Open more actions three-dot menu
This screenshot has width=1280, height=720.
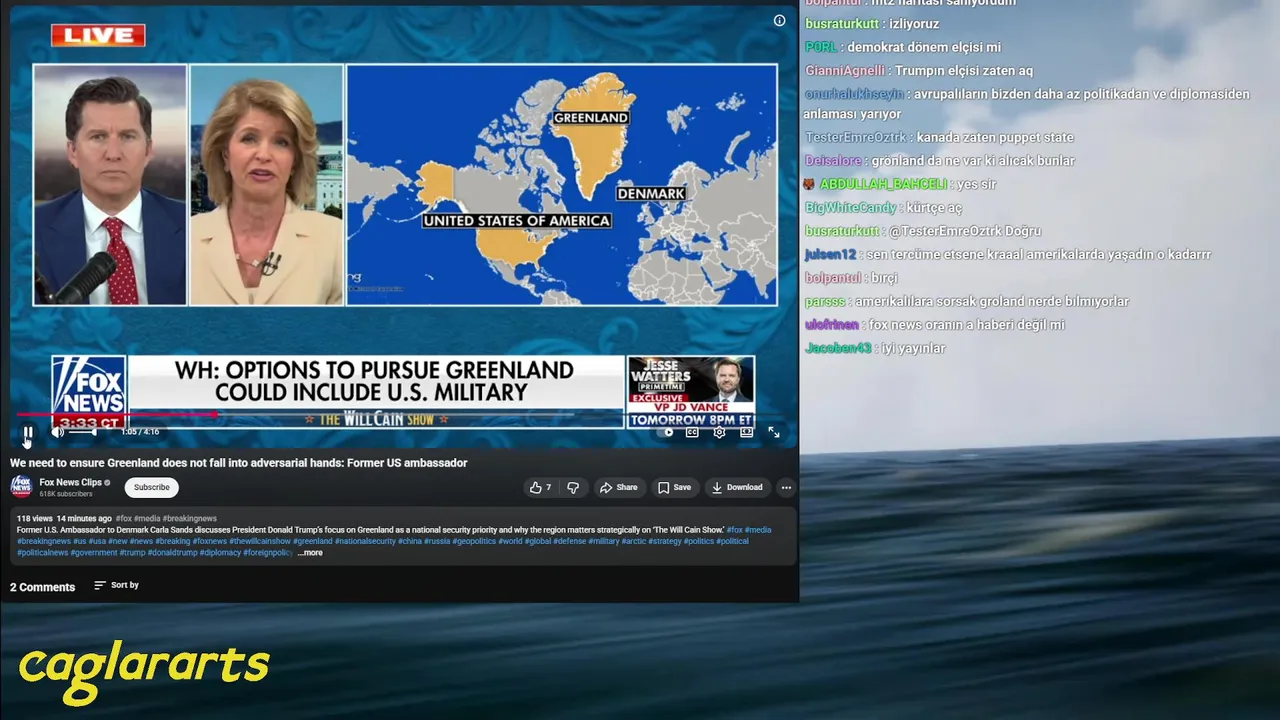pyautogui.click(x=786, y=487)
